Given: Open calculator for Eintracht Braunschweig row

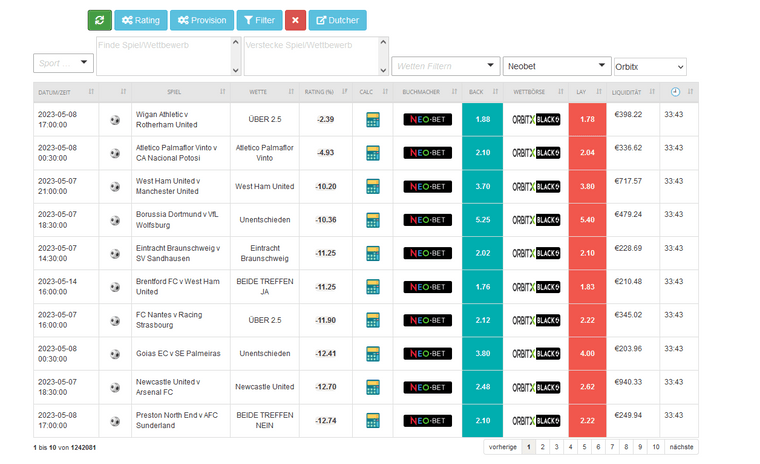Looking at the screenshot, I should pyautogui.click(x=373, y=253).
